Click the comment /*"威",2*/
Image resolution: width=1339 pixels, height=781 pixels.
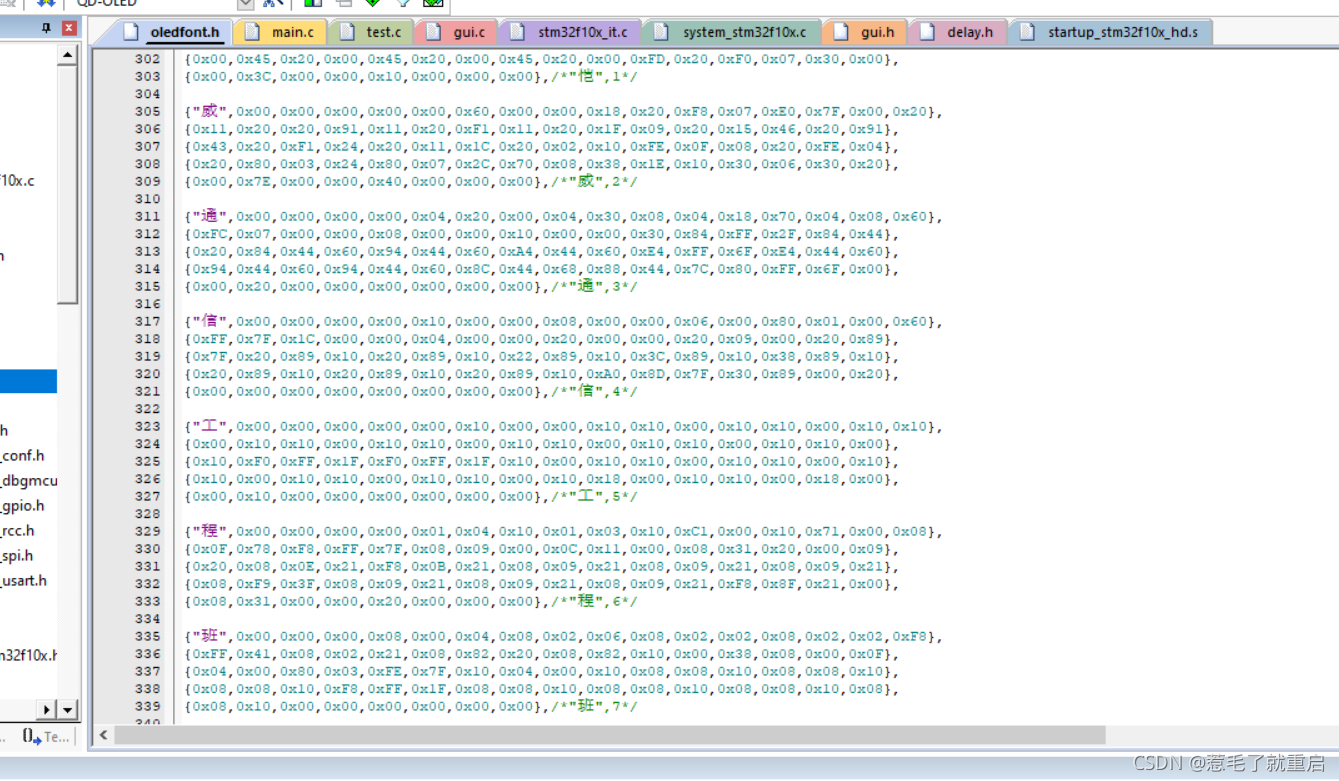click(594, 181)
